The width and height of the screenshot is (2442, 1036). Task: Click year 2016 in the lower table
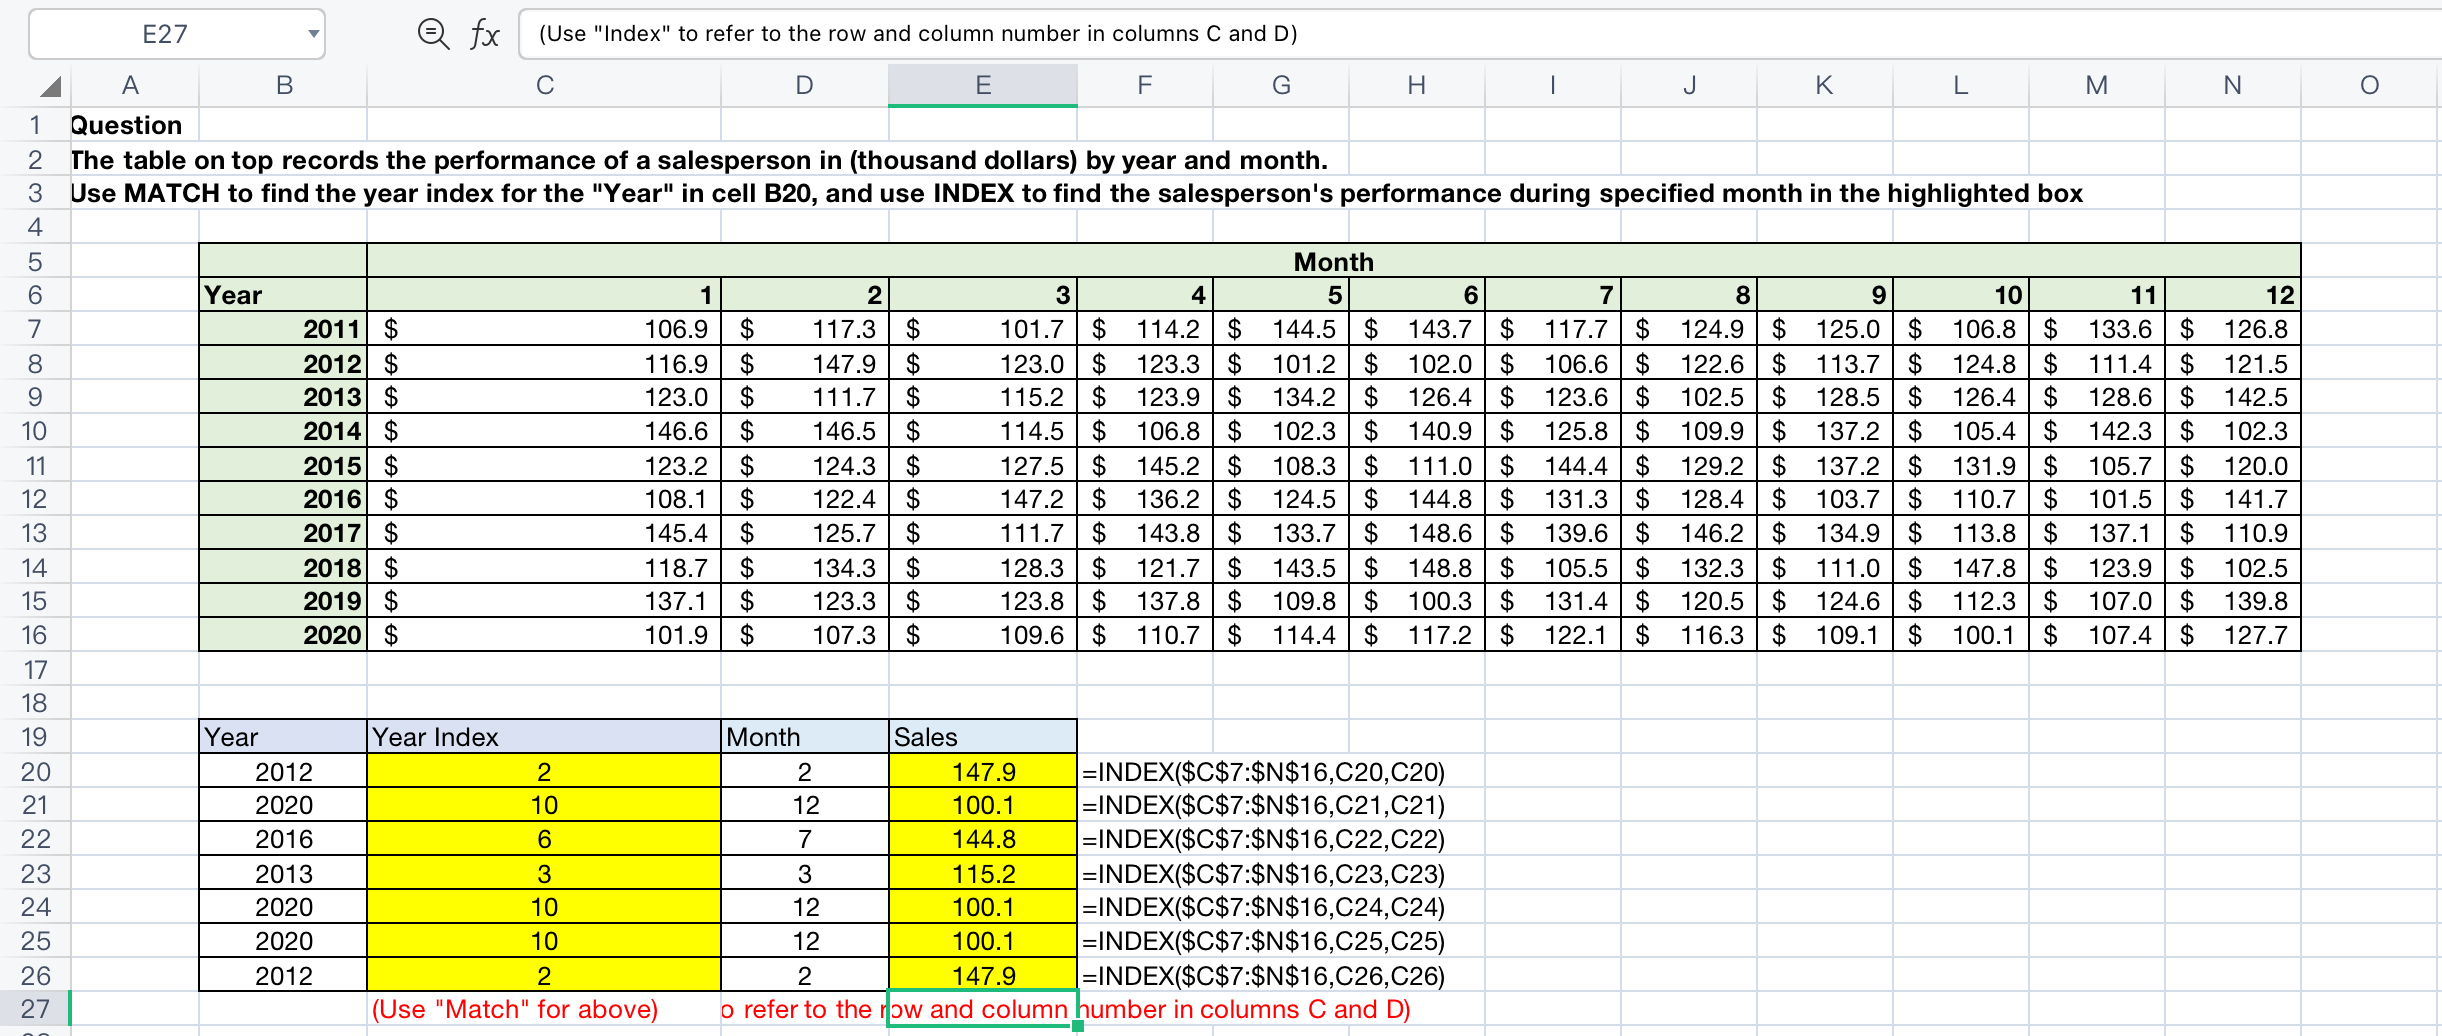pos(283,839)
